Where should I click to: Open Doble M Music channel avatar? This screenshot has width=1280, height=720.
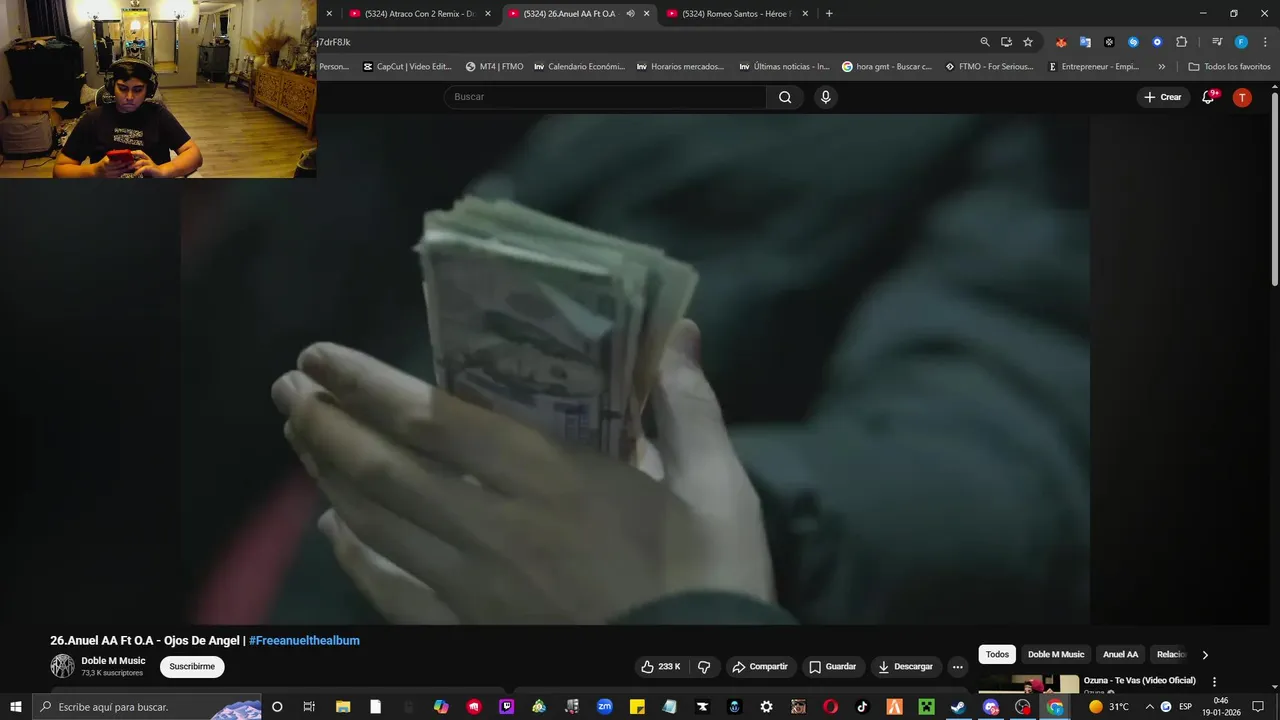63,666
